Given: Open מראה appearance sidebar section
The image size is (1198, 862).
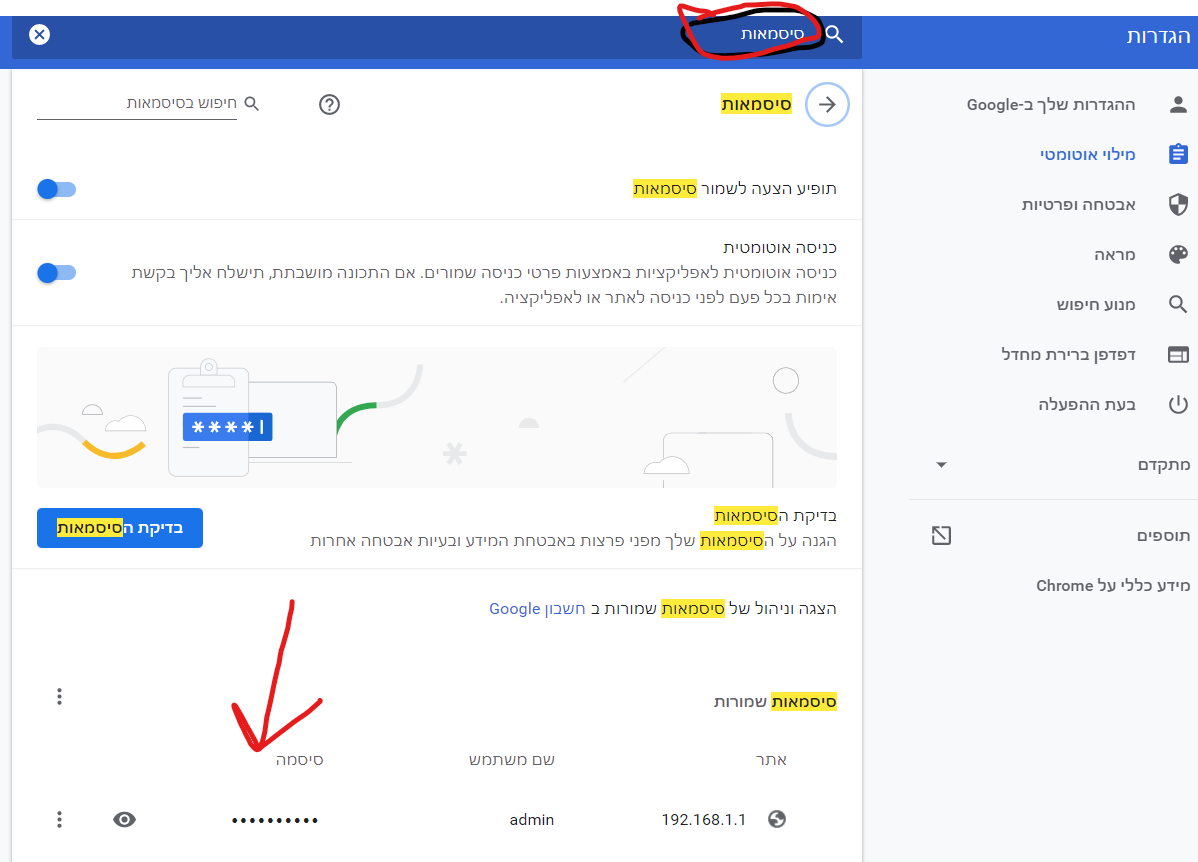Looking at the screenshot, I should [1115, 254].
